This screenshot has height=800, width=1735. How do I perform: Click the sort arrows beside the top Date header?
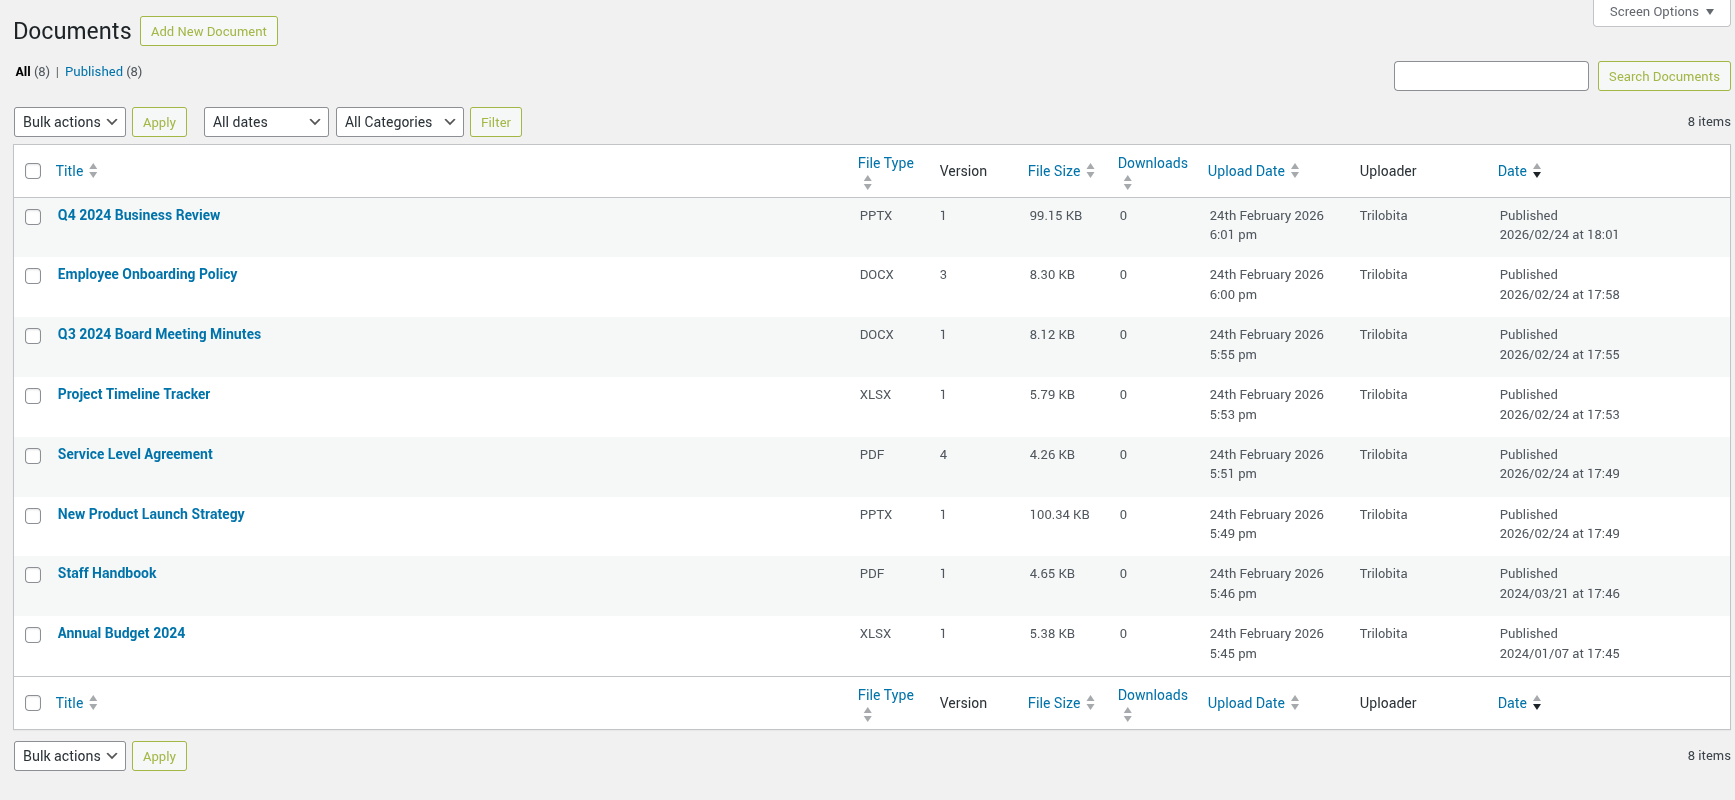point(1537,171)
